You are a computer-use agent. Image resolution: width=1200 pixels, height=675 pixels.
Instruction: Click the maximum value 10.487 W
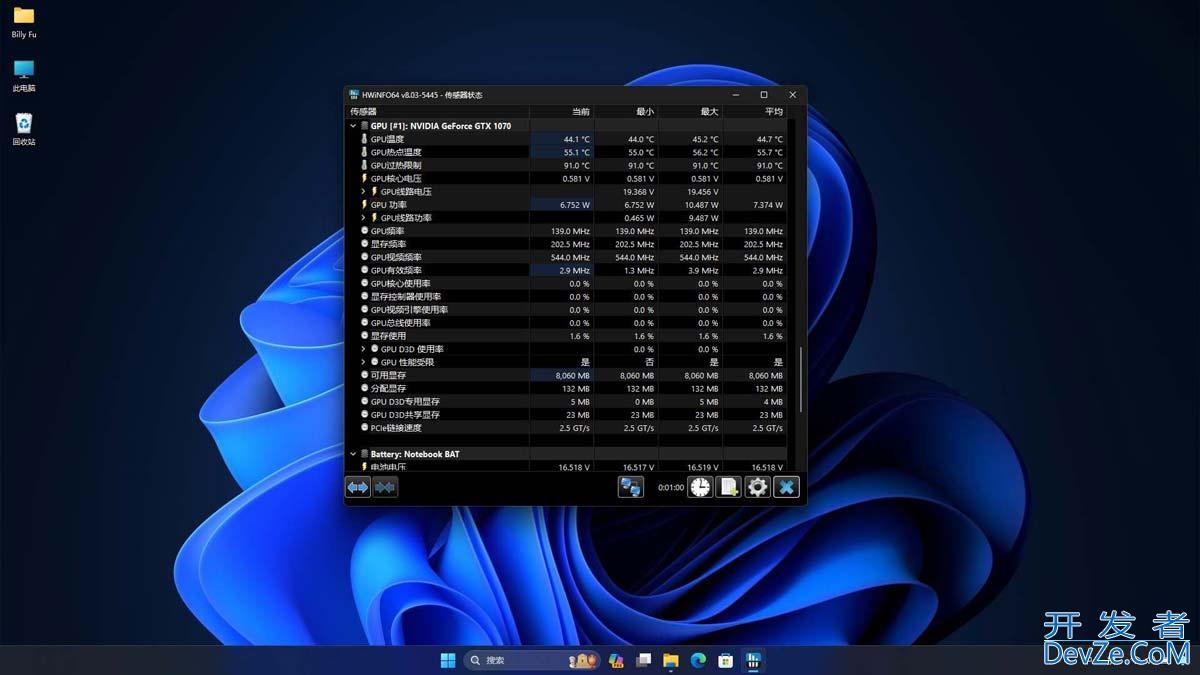point(701,205)
